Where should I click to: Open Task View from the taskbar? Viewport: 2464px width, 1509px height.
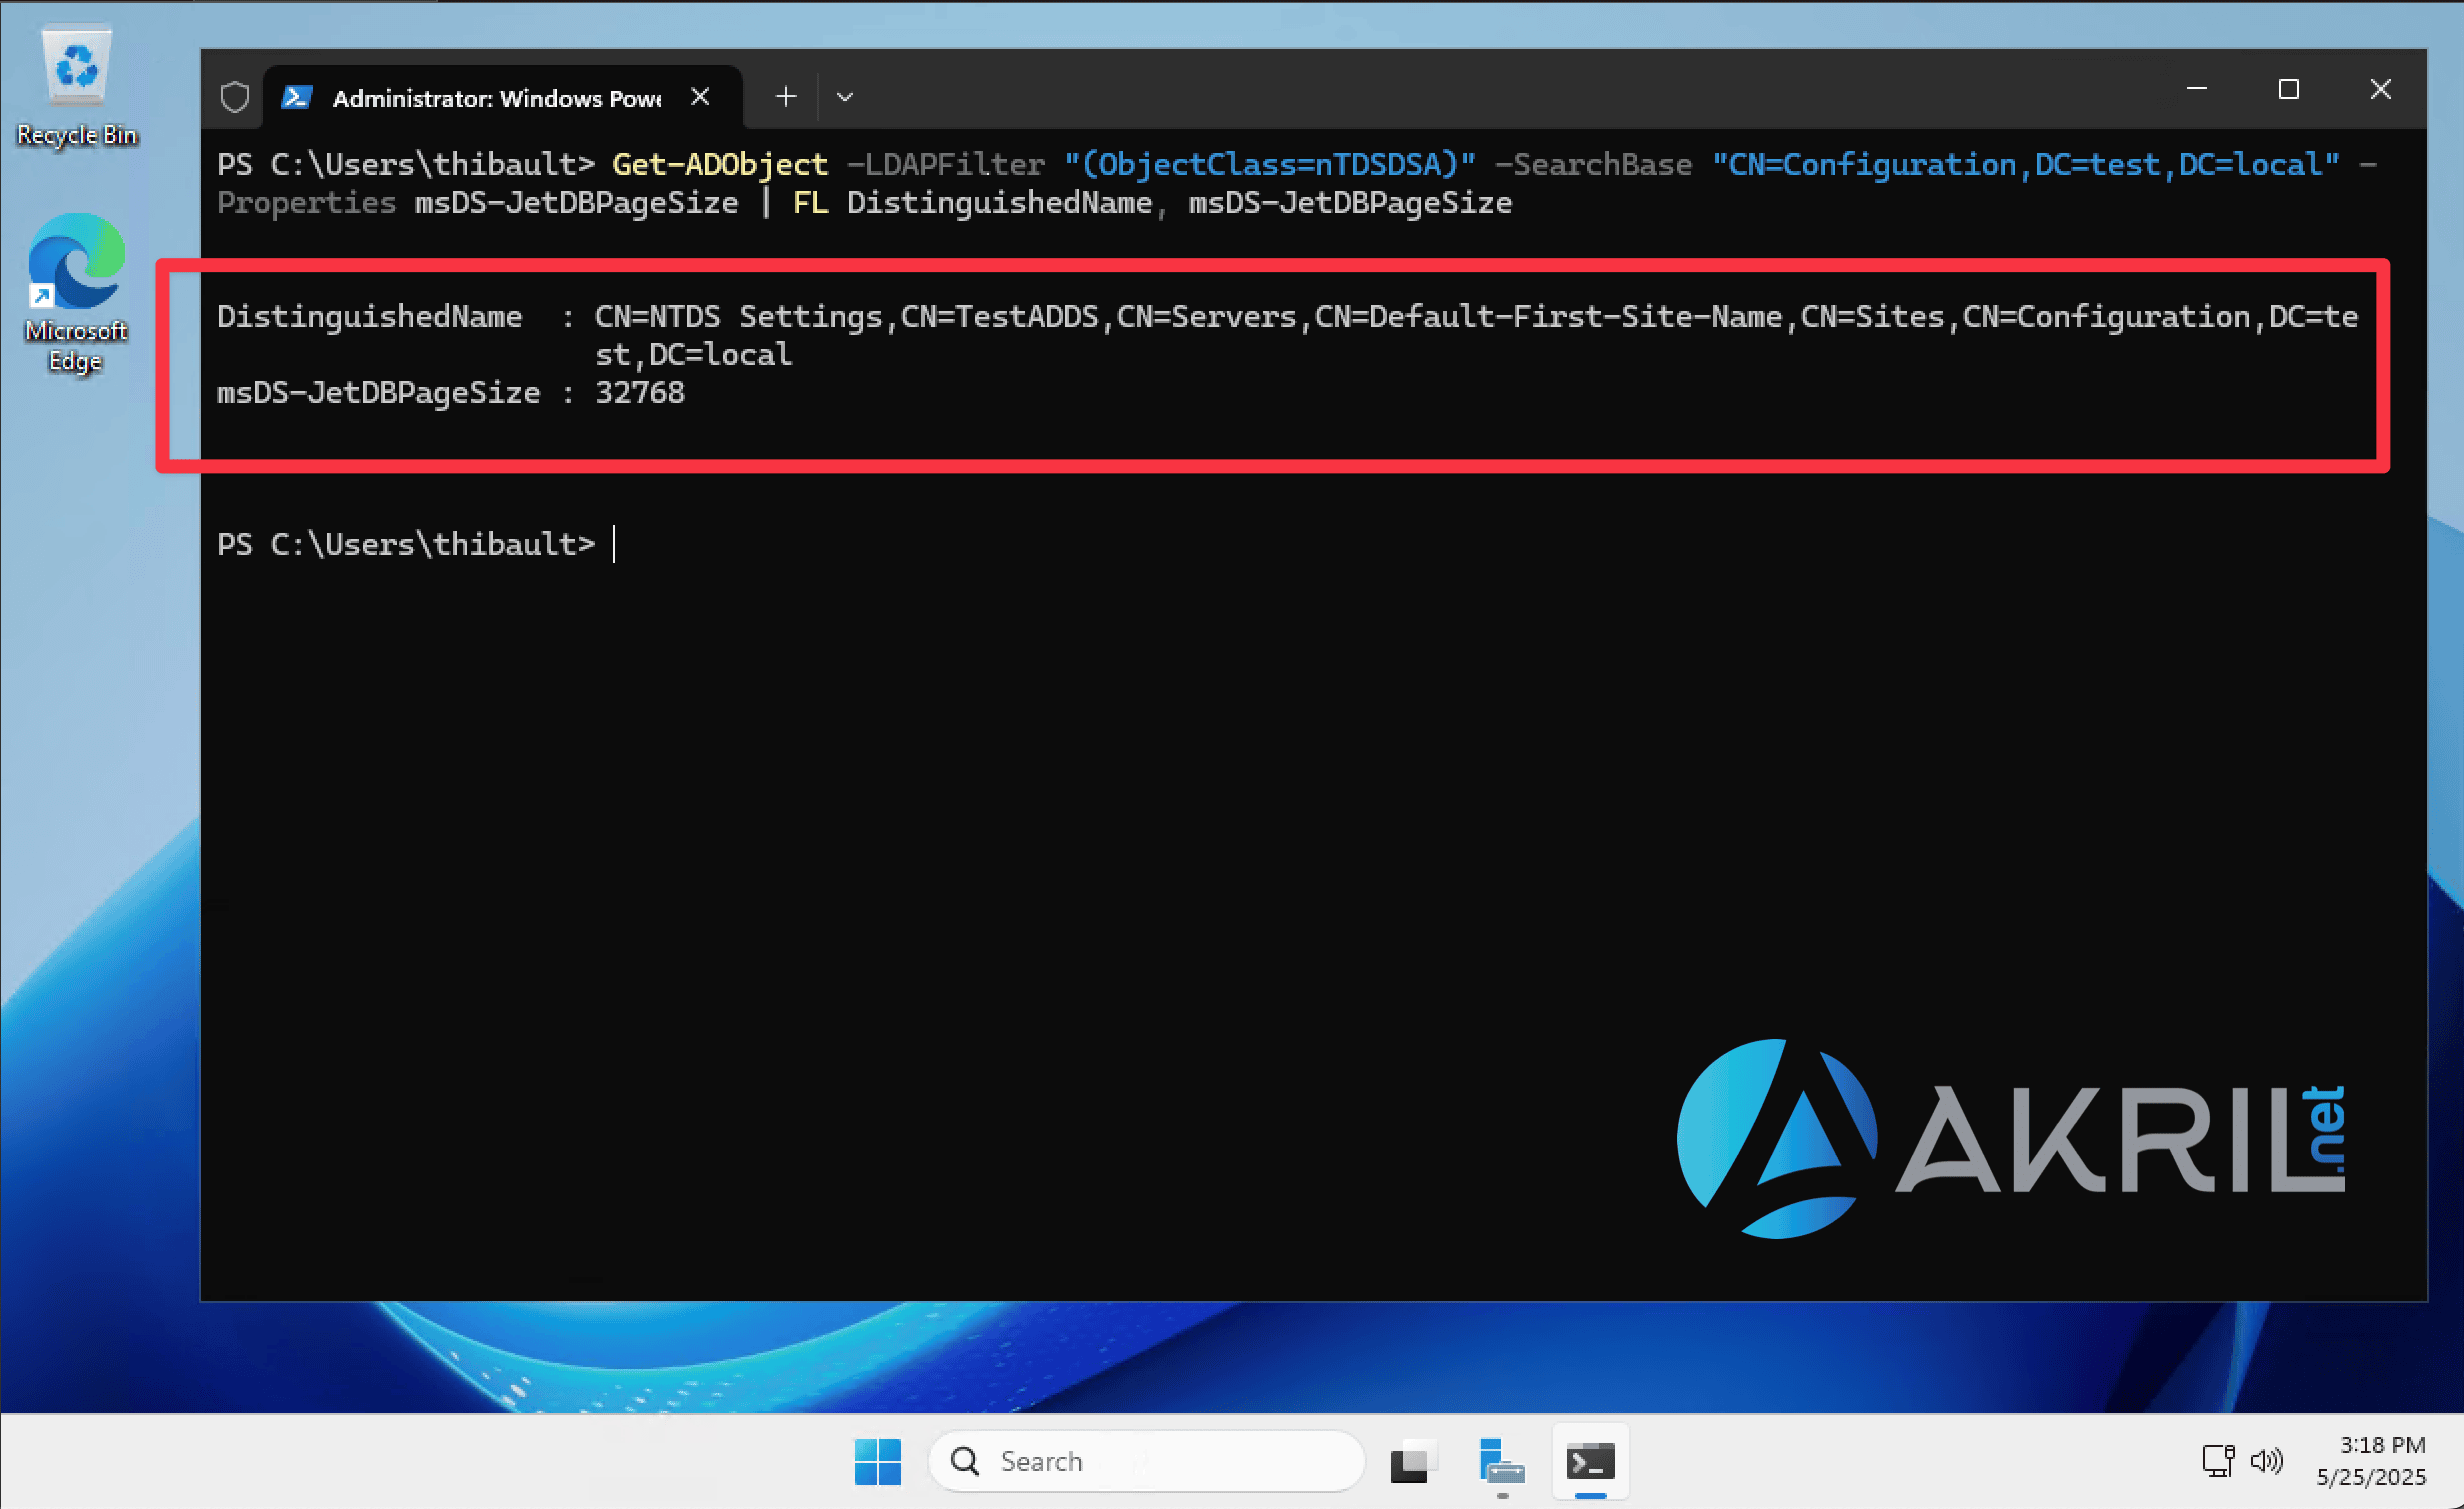[x=1413, y=1462]
